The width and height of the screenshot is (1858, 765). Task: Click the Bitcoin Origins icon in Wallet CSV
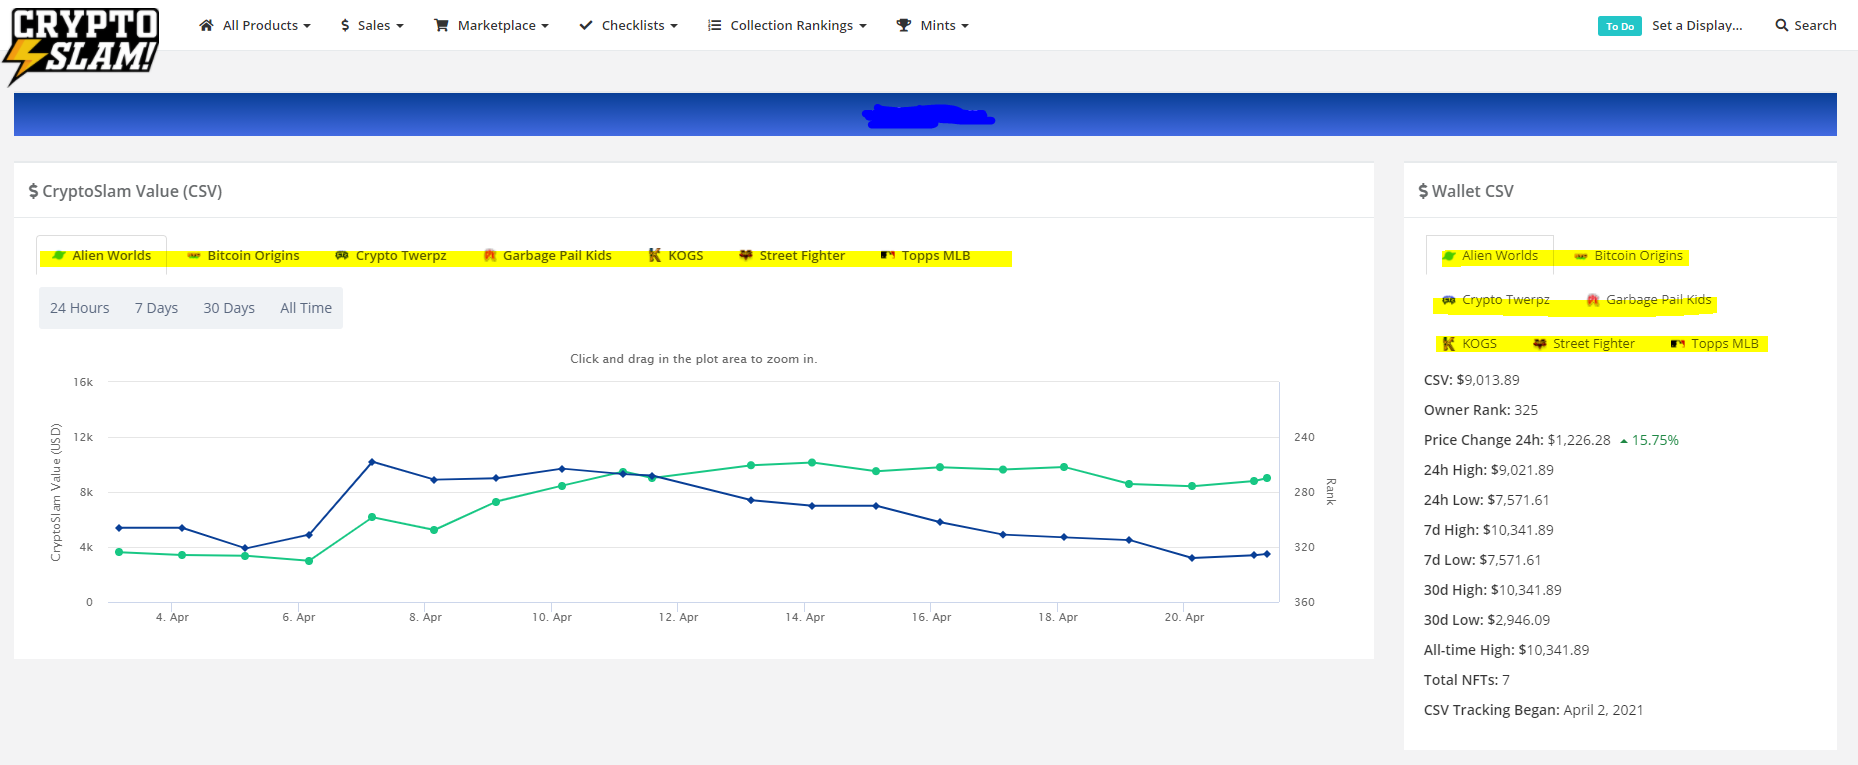point(1581,256)
